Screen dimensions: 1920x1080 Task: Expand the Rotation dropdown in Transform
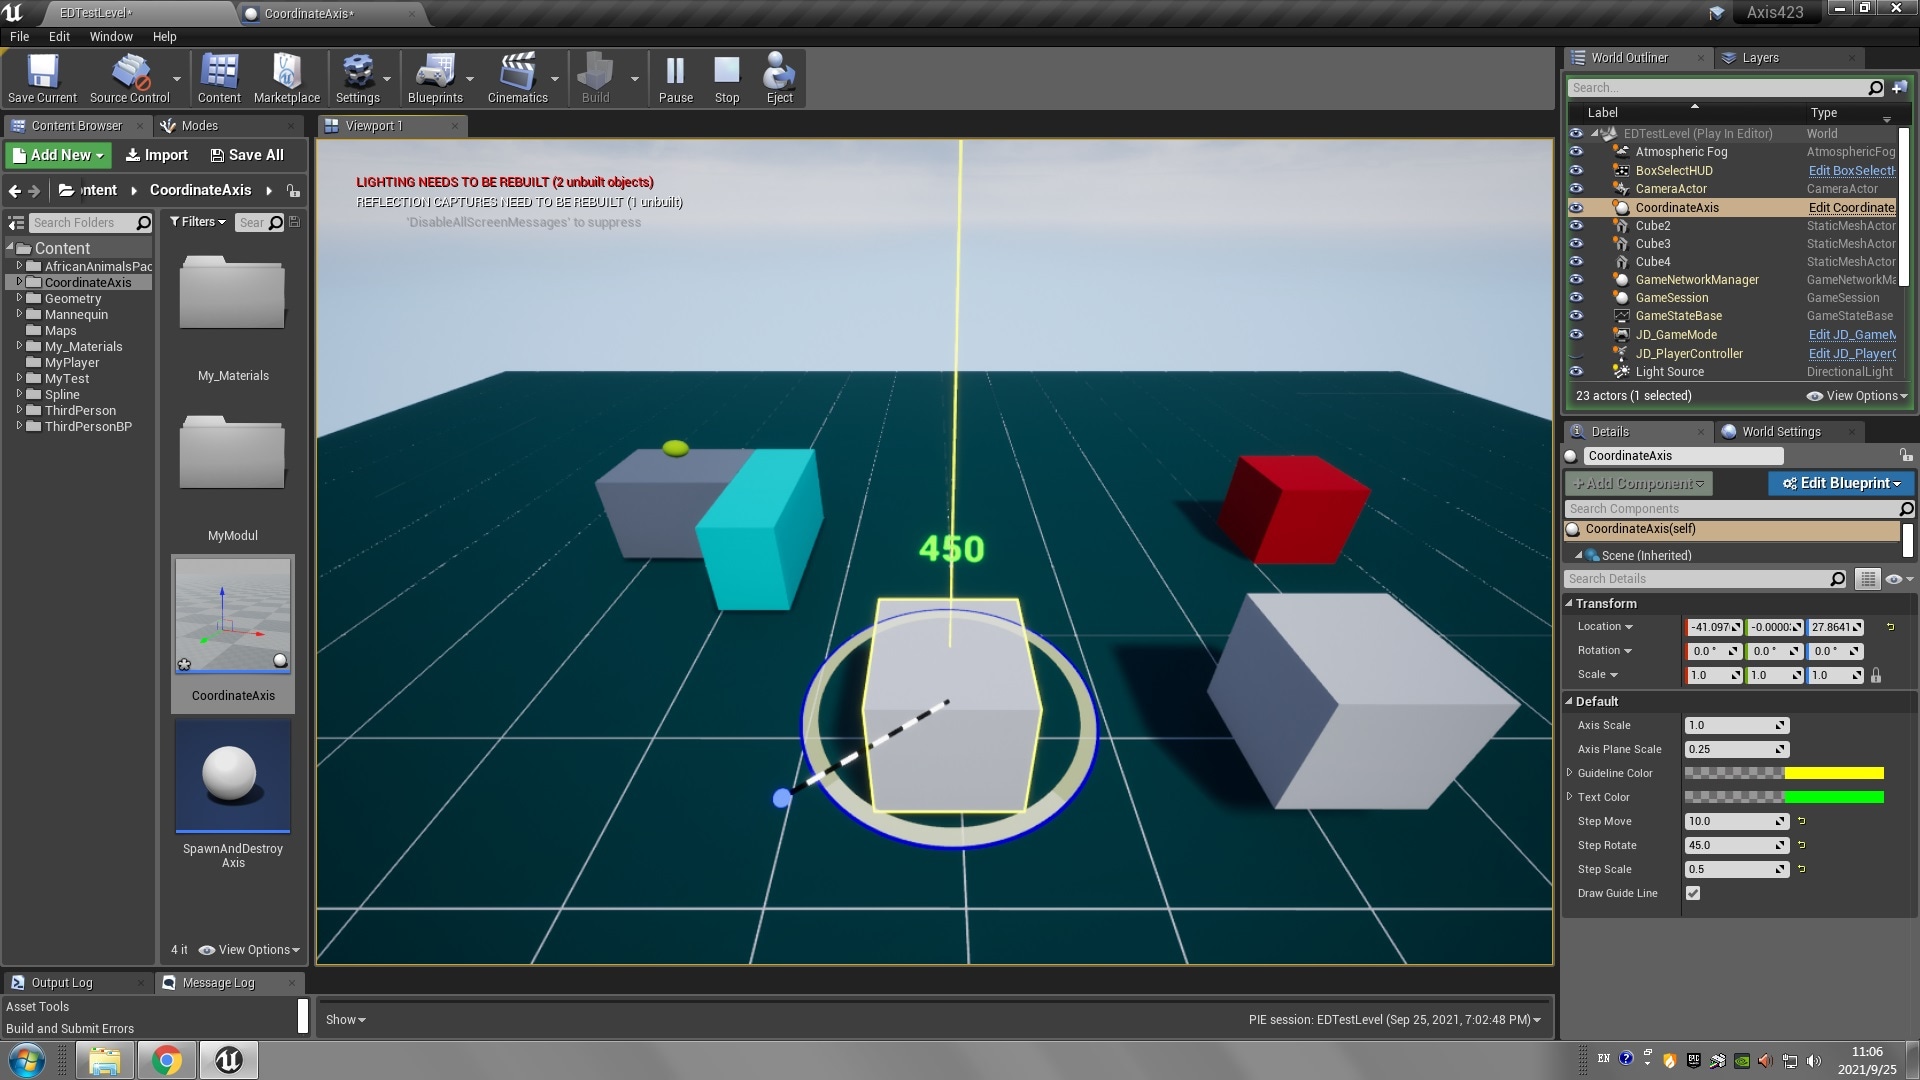[x=1628, y=650]
